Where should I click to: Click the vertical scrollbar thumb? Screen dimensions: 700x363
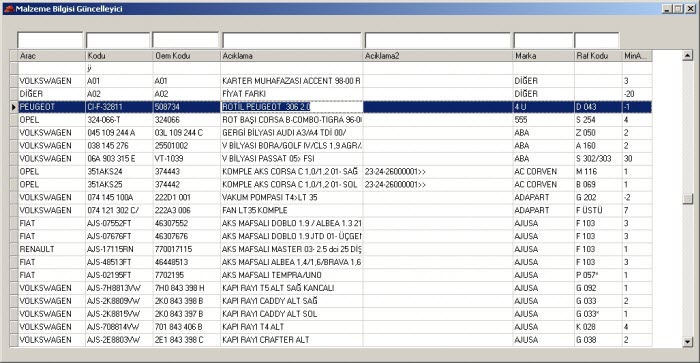(688, 199)
